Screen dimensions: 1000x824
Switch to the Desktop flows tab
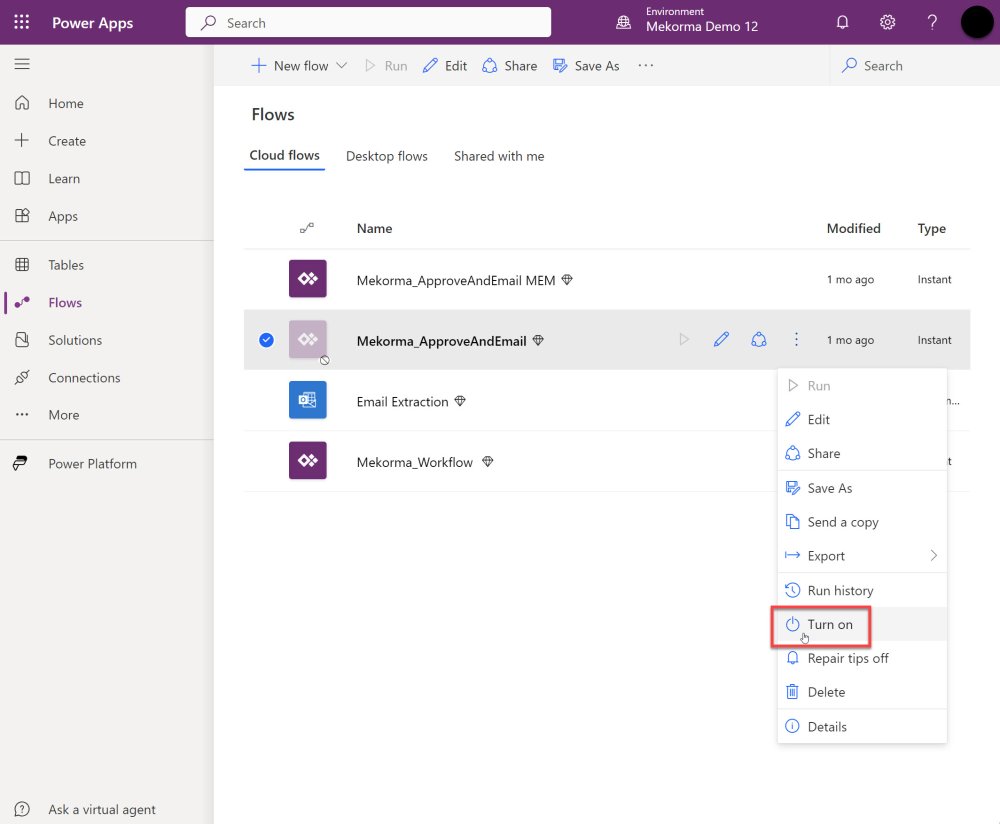[x=386, y=156]
